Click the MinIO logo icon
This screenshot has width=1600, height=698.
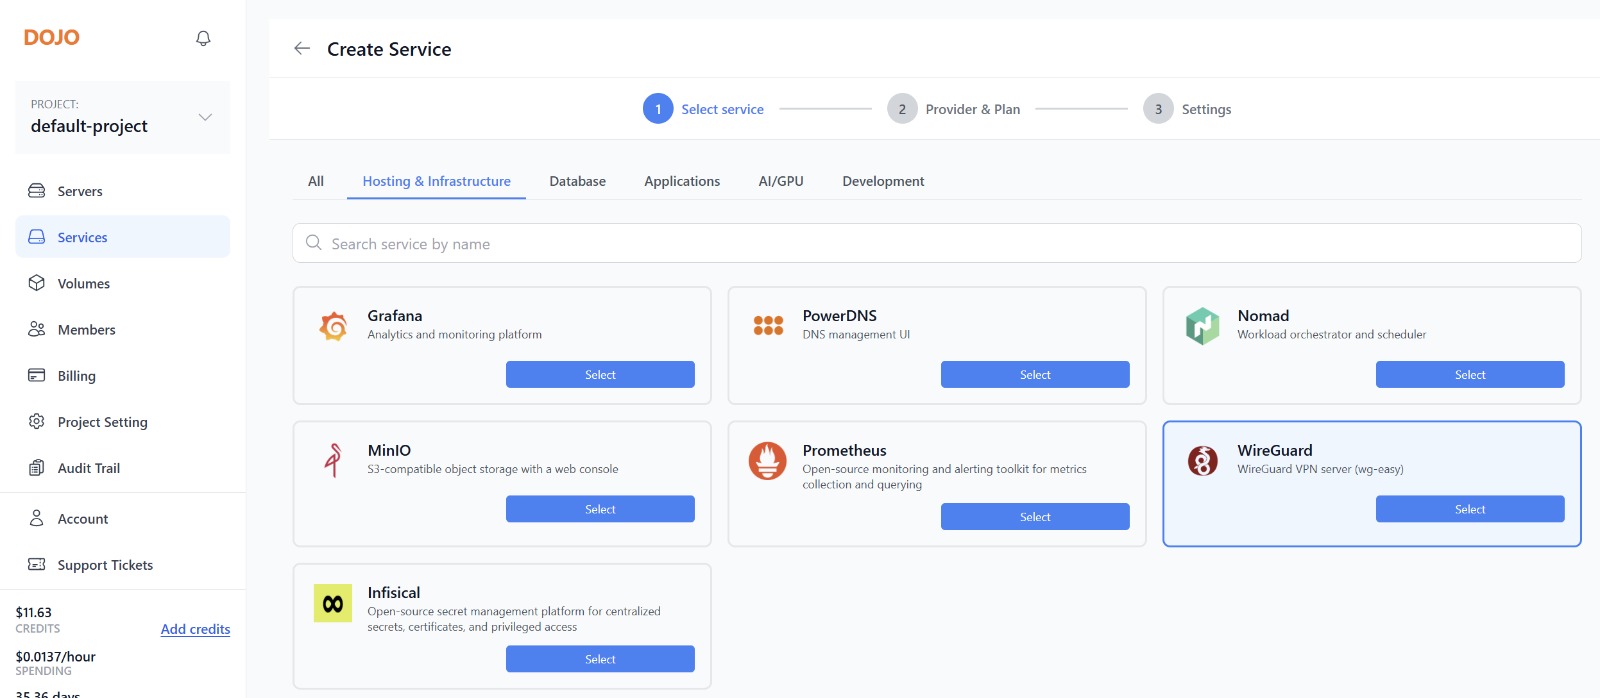pyautogui.click(x=333, y=460)
